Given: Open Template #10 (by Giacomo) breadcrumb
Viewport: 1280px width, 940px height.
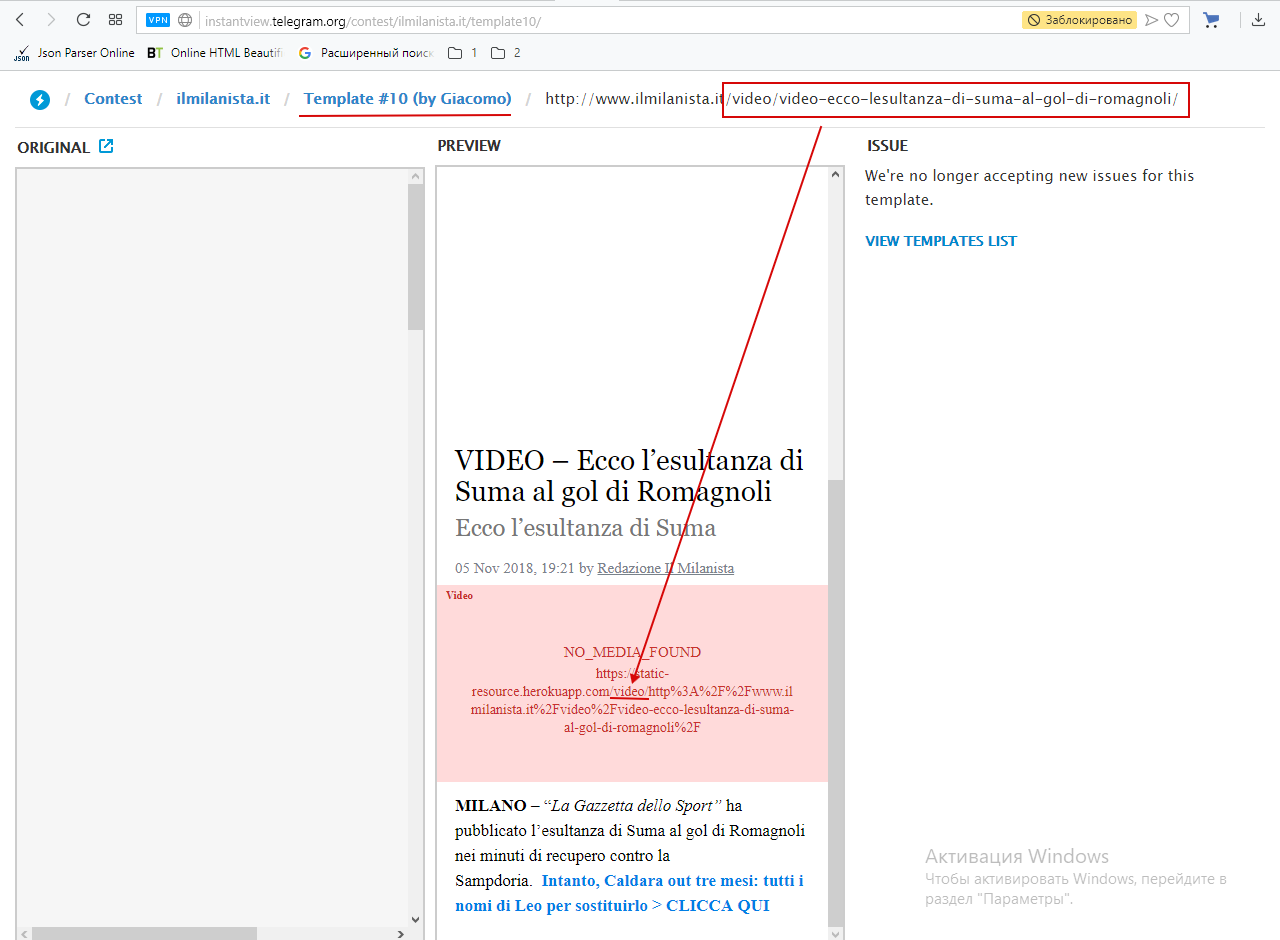Looking at the screenshot, I should click(407, 98).
